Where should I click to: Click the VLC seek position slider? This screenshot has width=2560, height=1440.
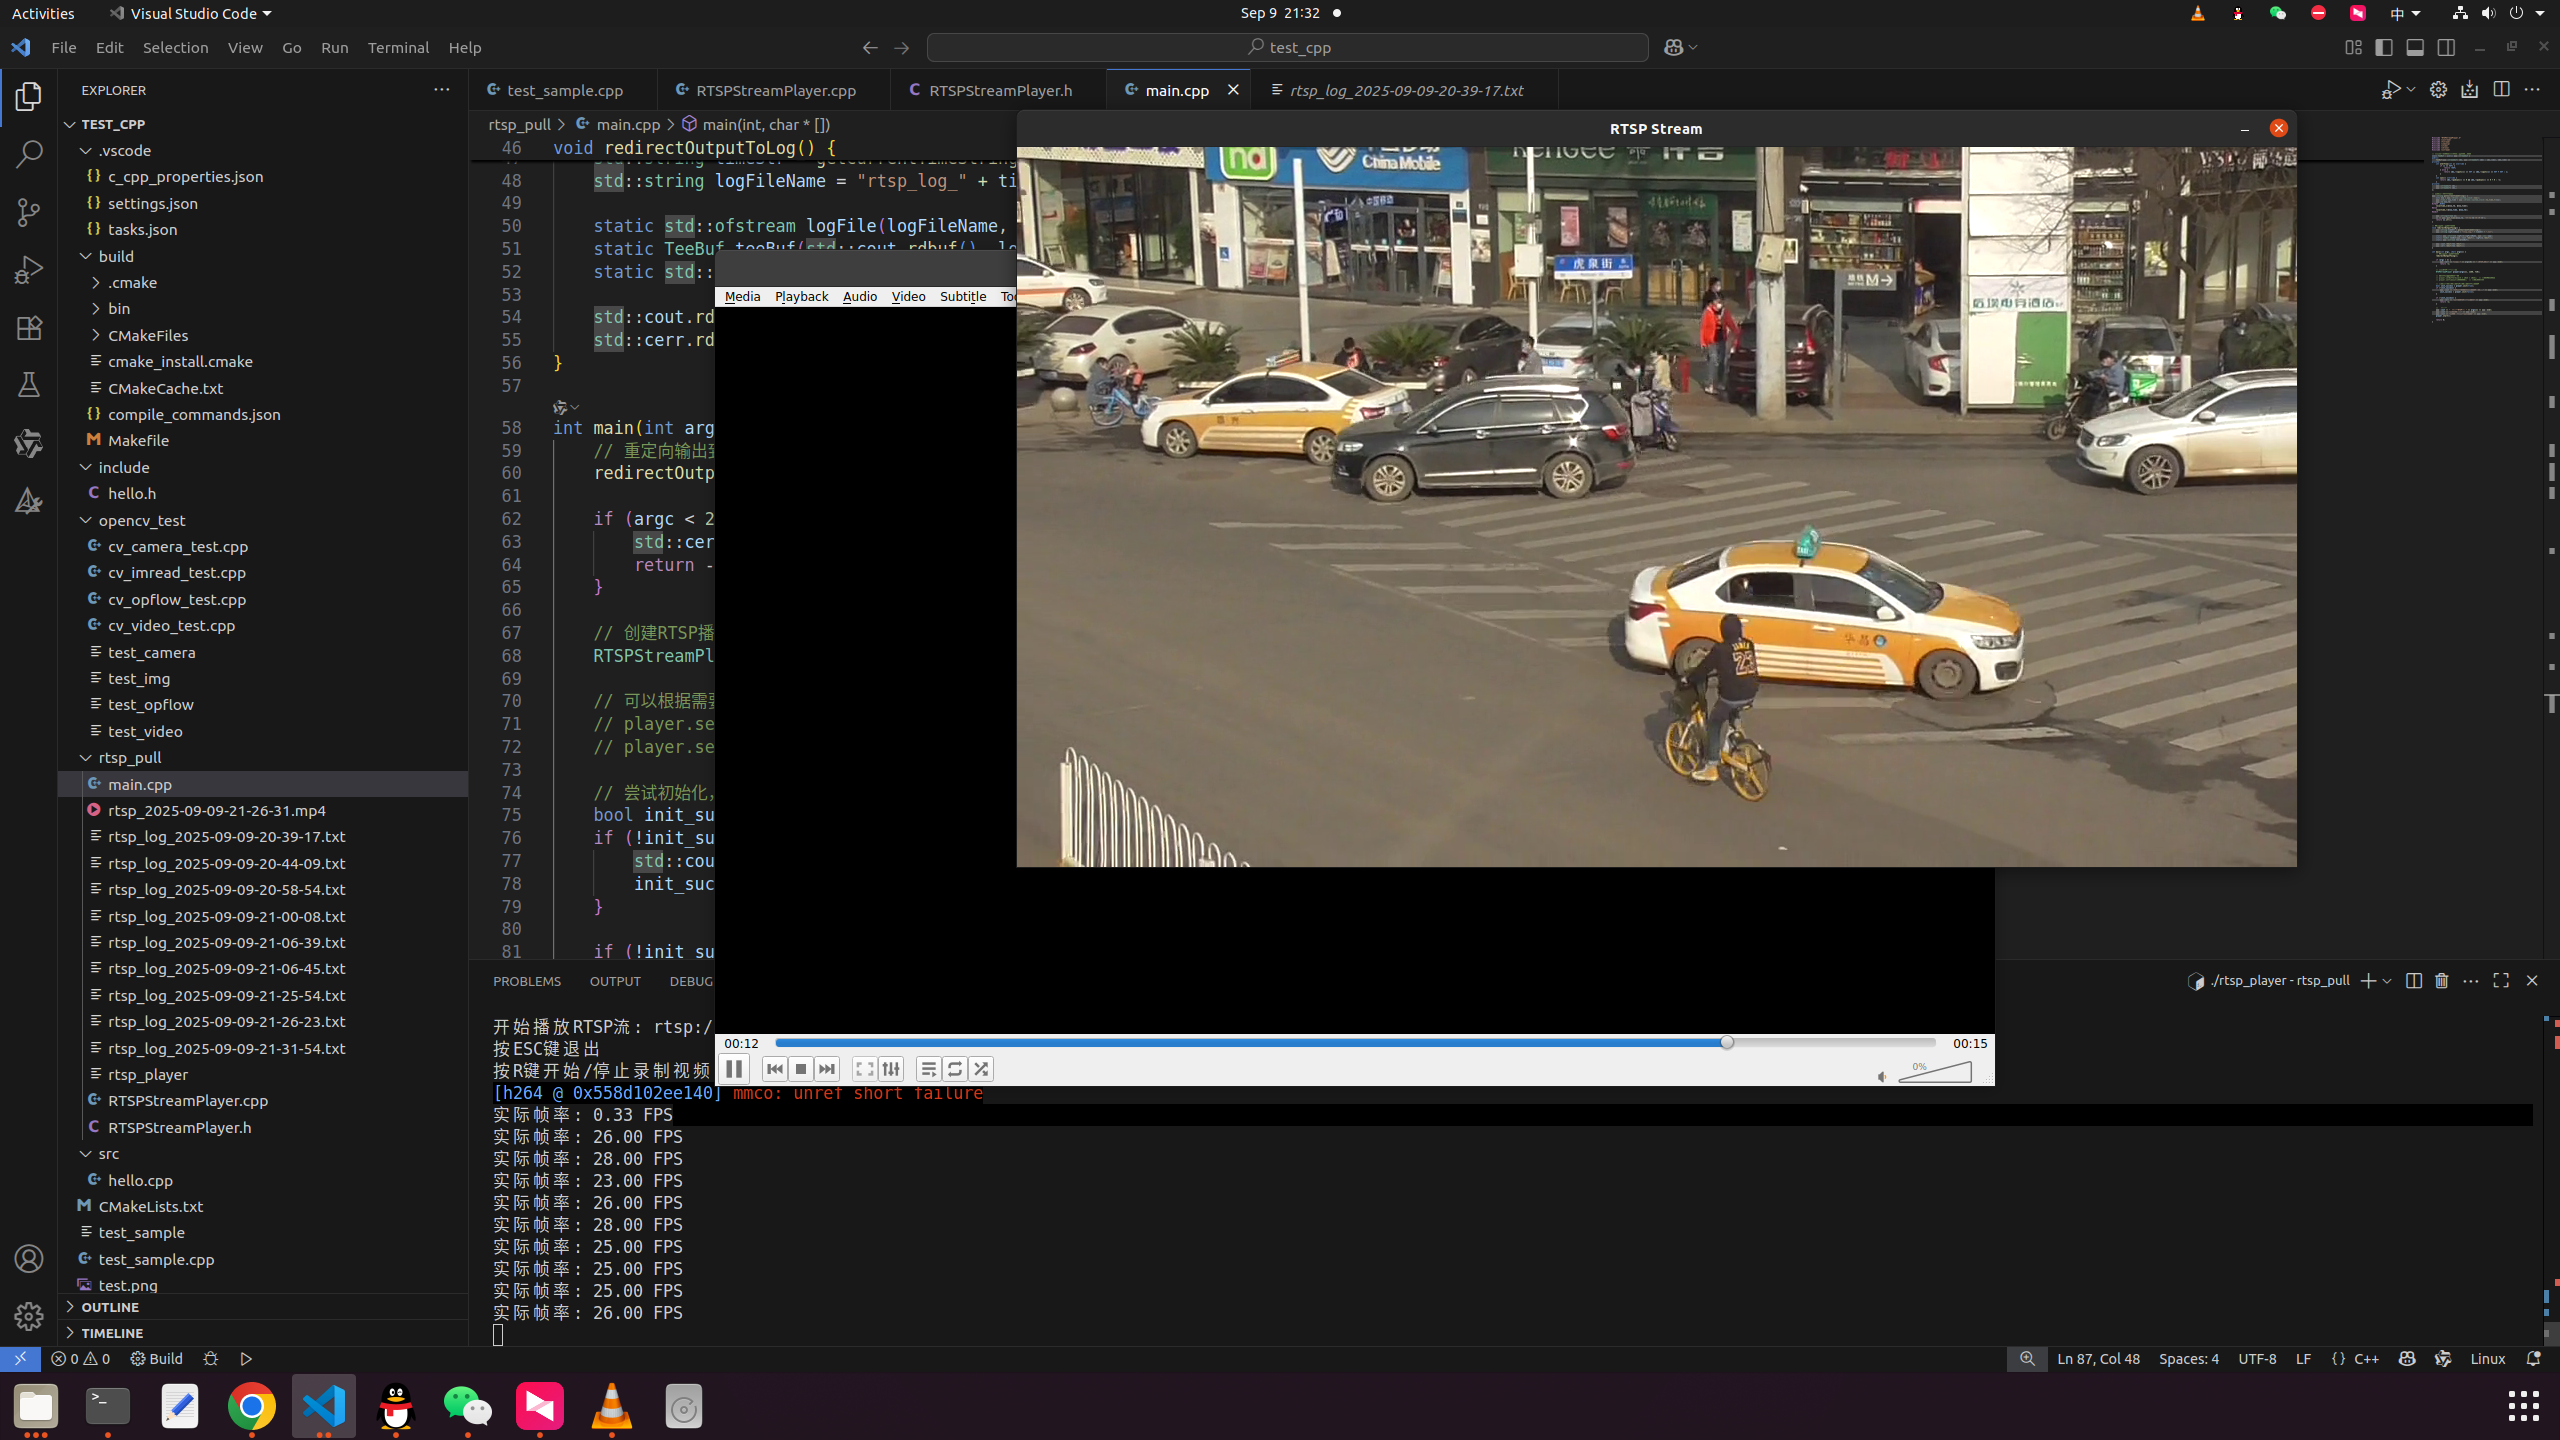click(x=1355, y=1043)
